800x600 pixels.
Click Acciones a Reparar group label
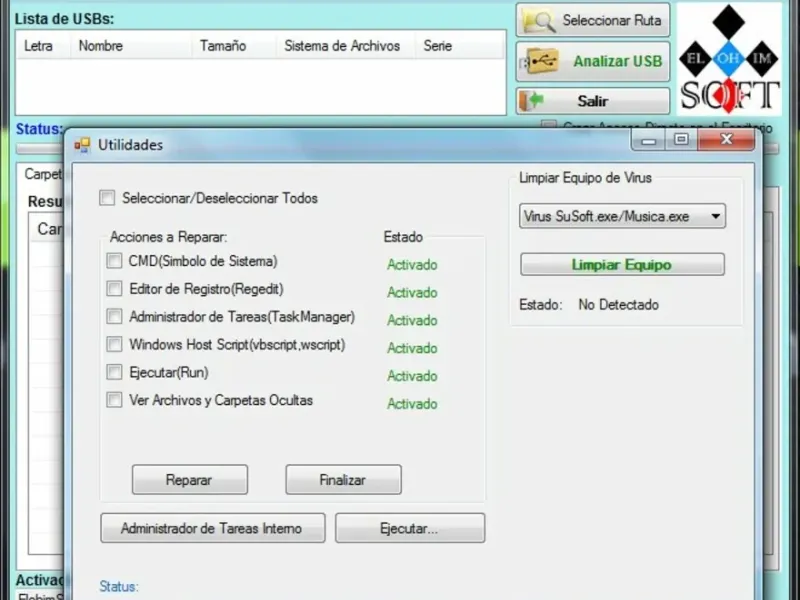point(168,237)
